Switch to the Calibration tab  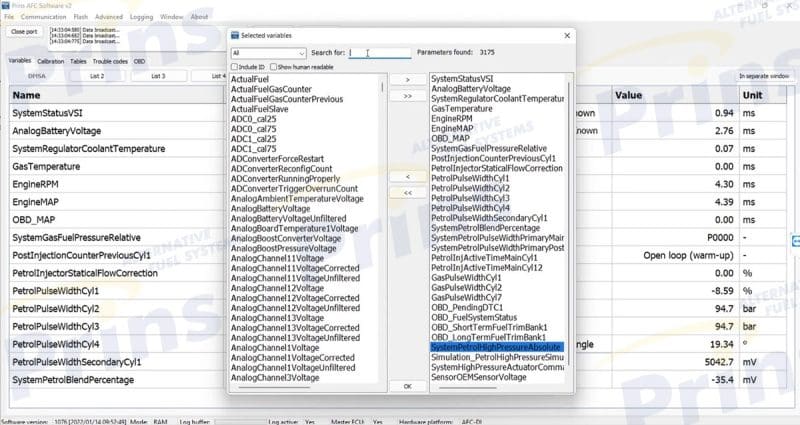point(52,61)
